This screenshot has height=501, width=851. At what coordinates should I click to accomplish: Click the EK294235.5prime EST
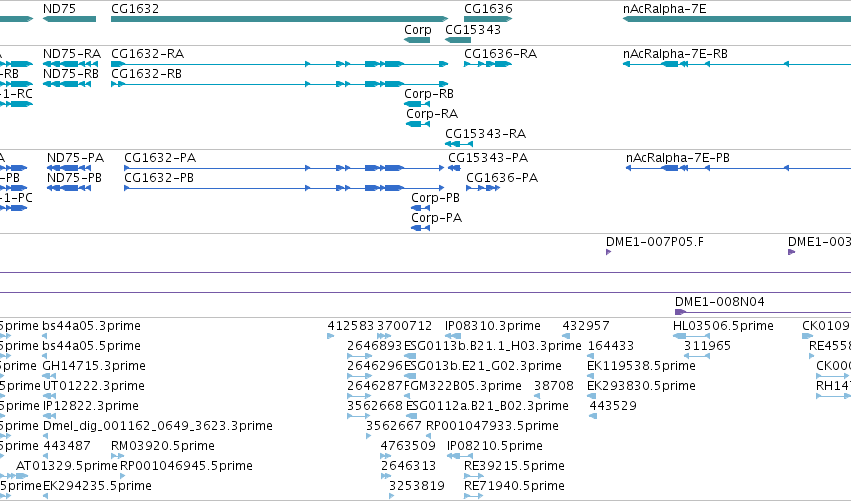click(x=45, y=496)
